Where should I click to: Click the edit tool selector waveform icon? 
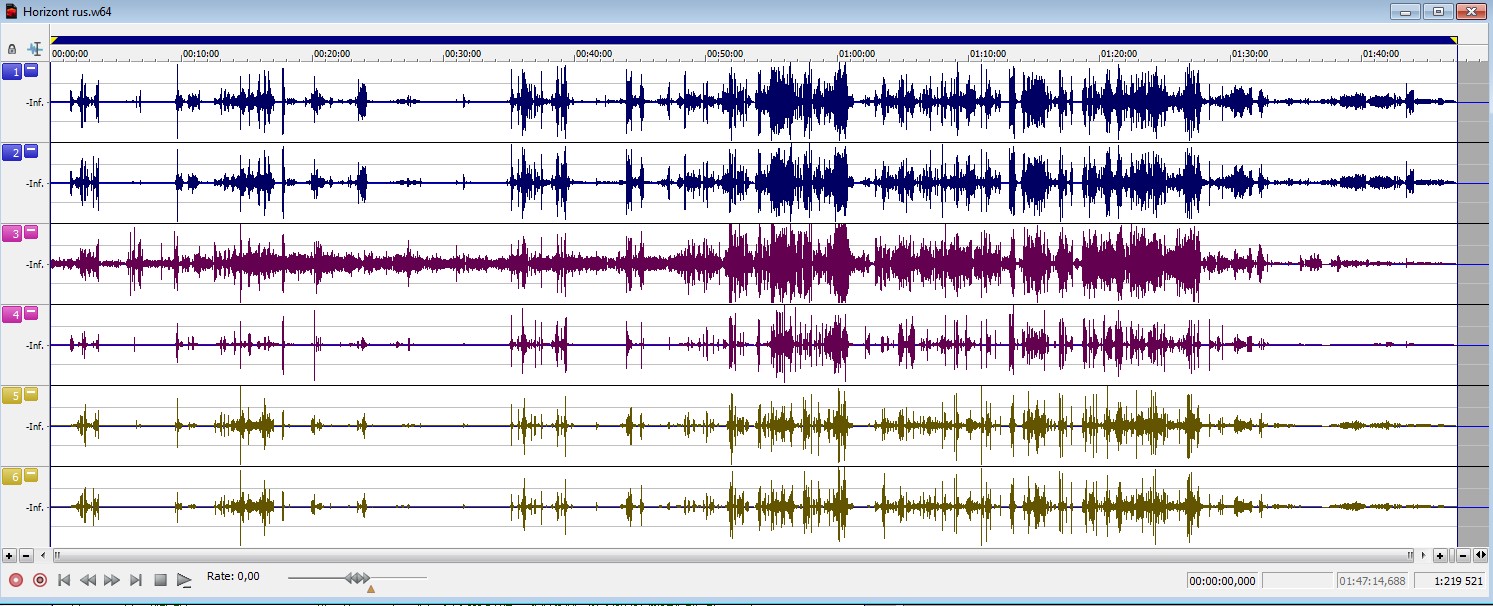(35, 48)
